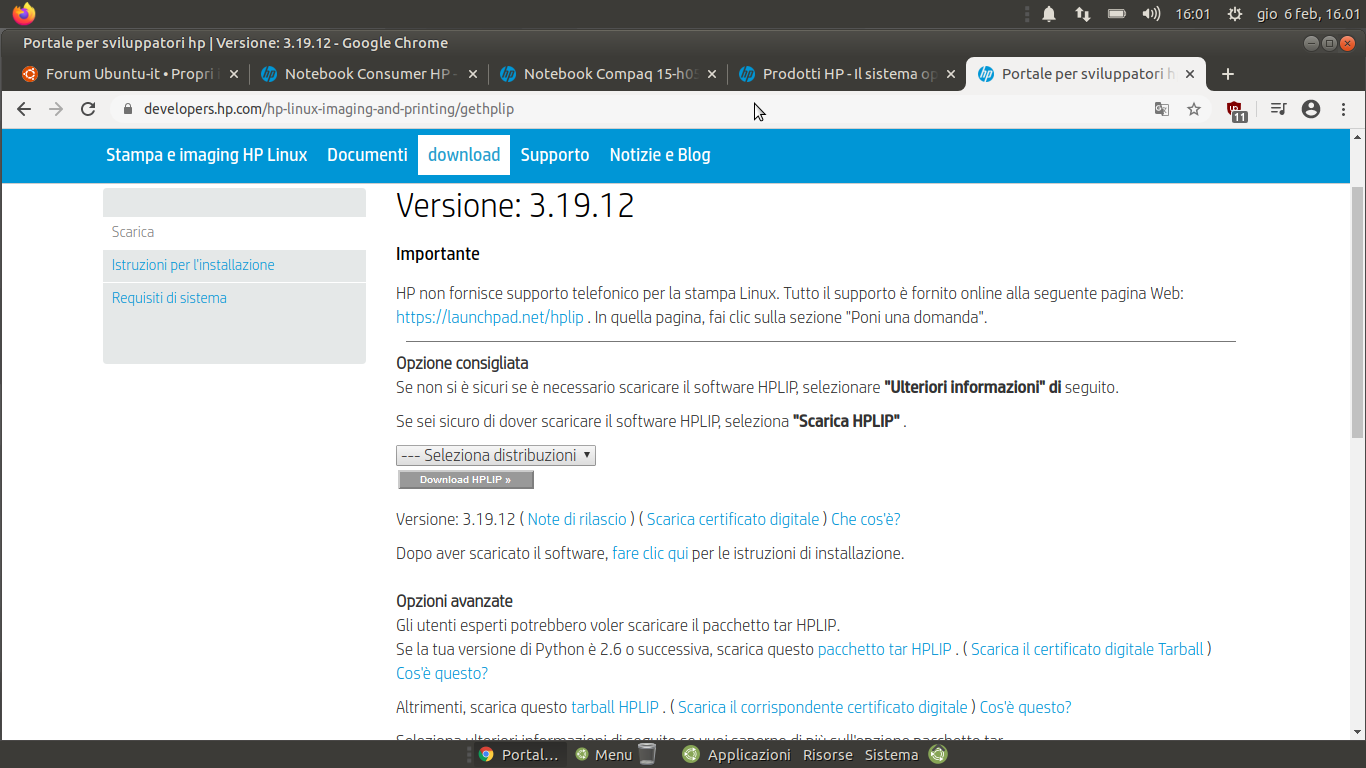Image resolution: width=1366 pixels, height=768 pixels.
Task: Click the browser forward arrow
Action: tap(56, 109)
